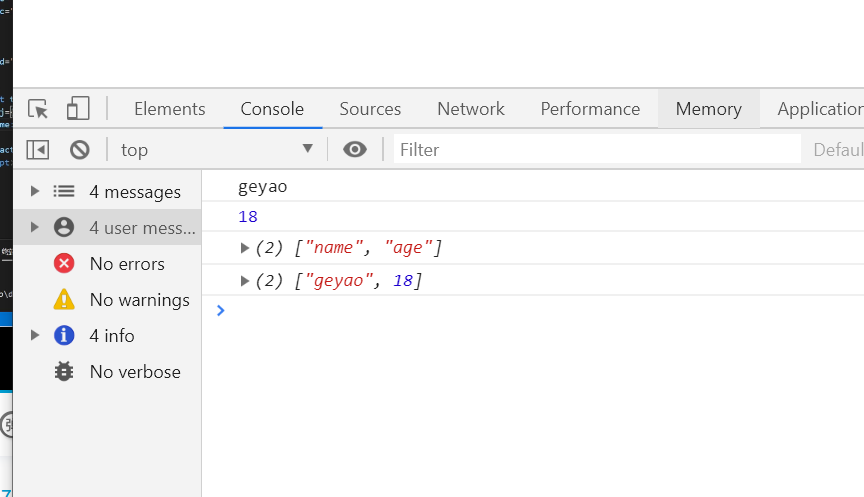Image resolution: width=864 pixels, height=497 pixels.
Task: Open the Default levels dropdown
Action: pyautogui.click(x=838, y=150)
